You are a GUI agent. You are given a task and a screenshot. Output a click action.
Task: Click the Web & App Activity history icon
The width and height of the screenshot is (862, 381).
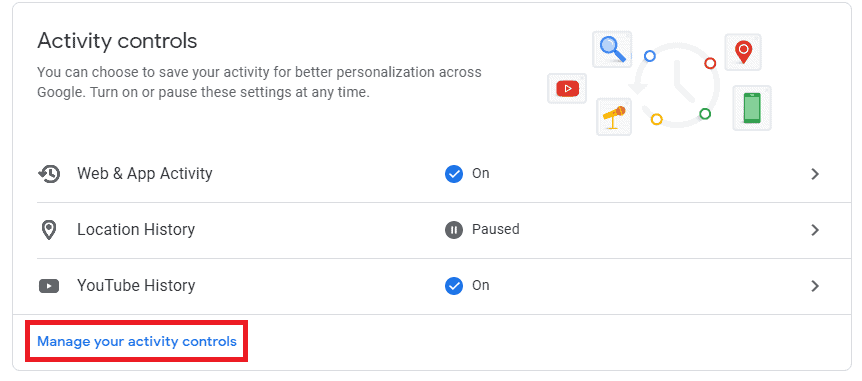49,174
